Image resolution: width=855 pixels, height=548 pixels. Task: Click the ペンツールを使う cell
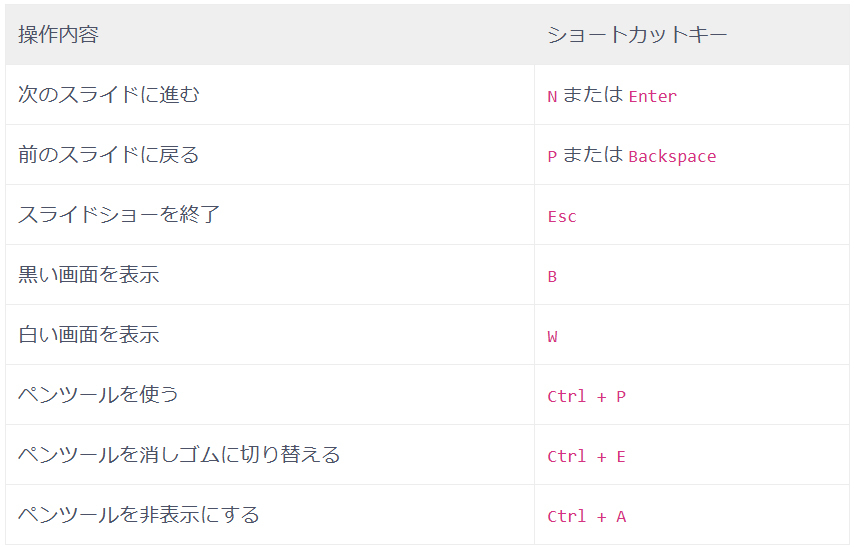point(99,395)
